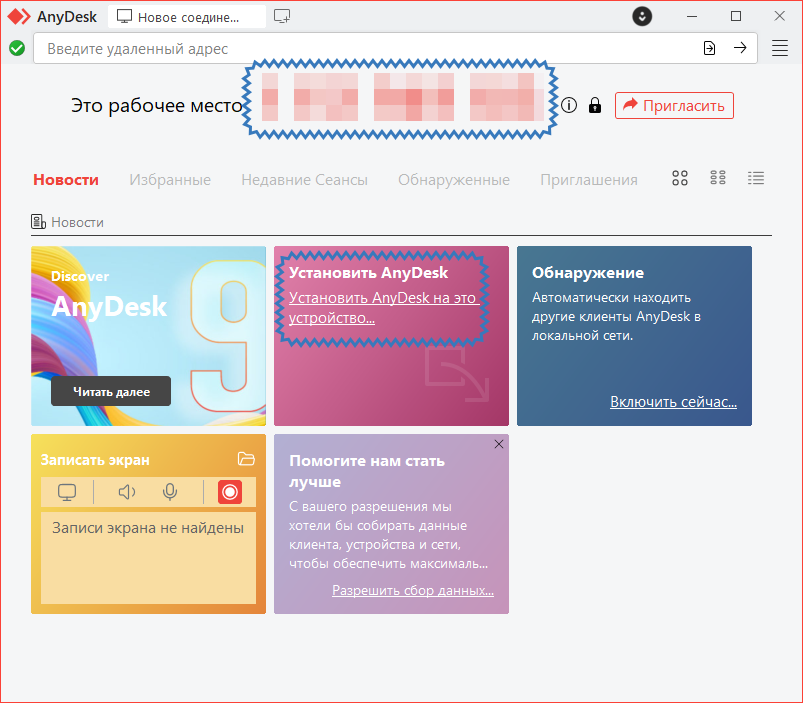
Task: Switch to large tiles view
Action: pyautogui.click(x=680, y=178)
